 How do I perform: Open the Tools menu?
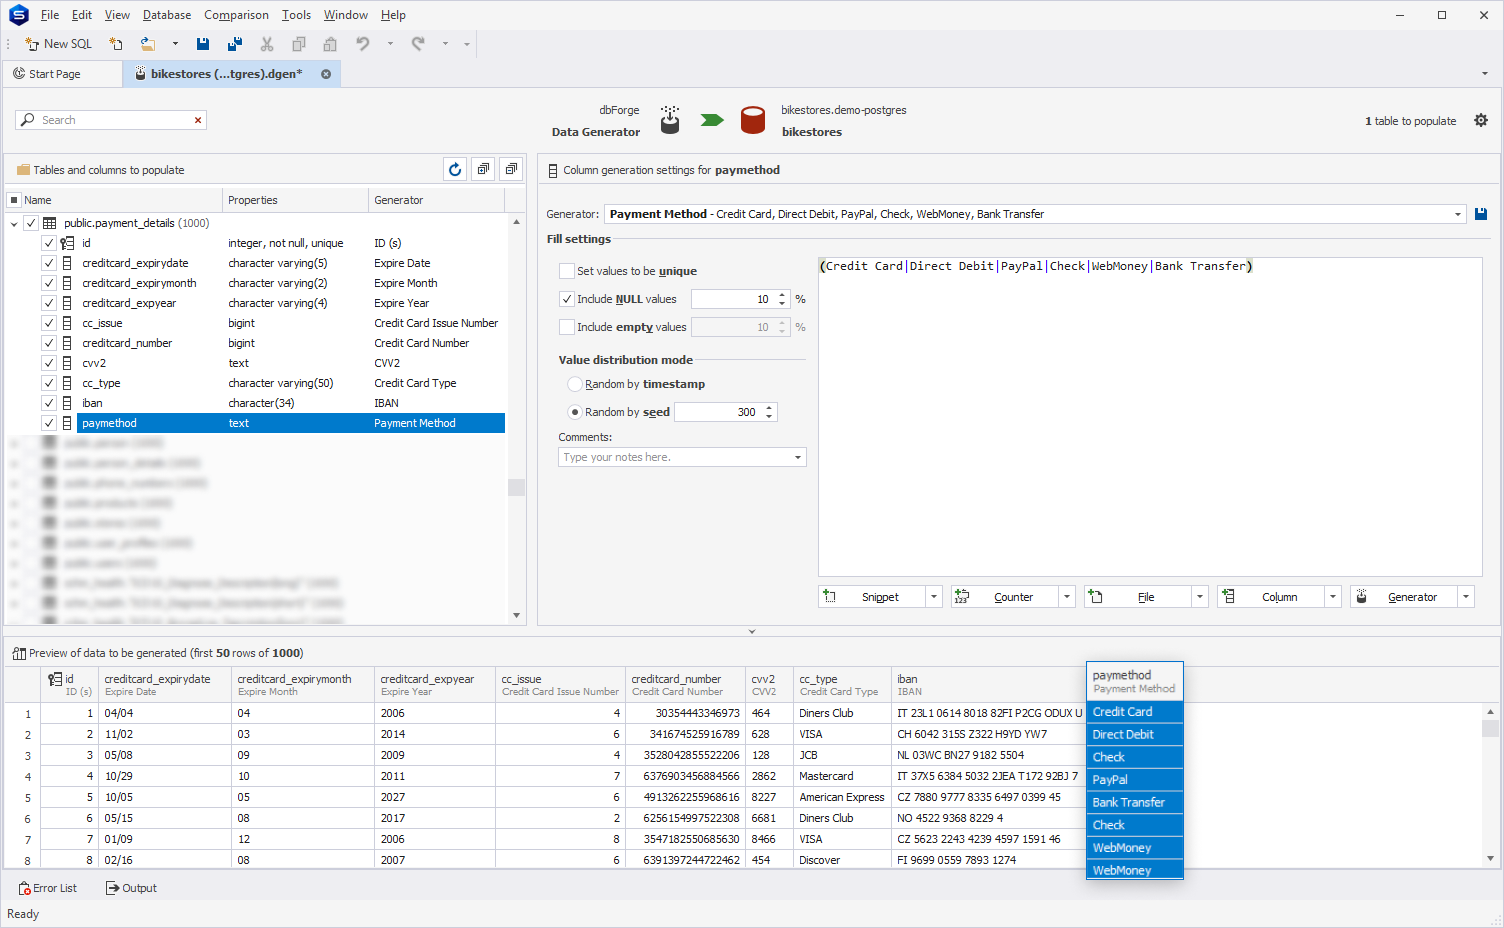[x=296, y=15]
